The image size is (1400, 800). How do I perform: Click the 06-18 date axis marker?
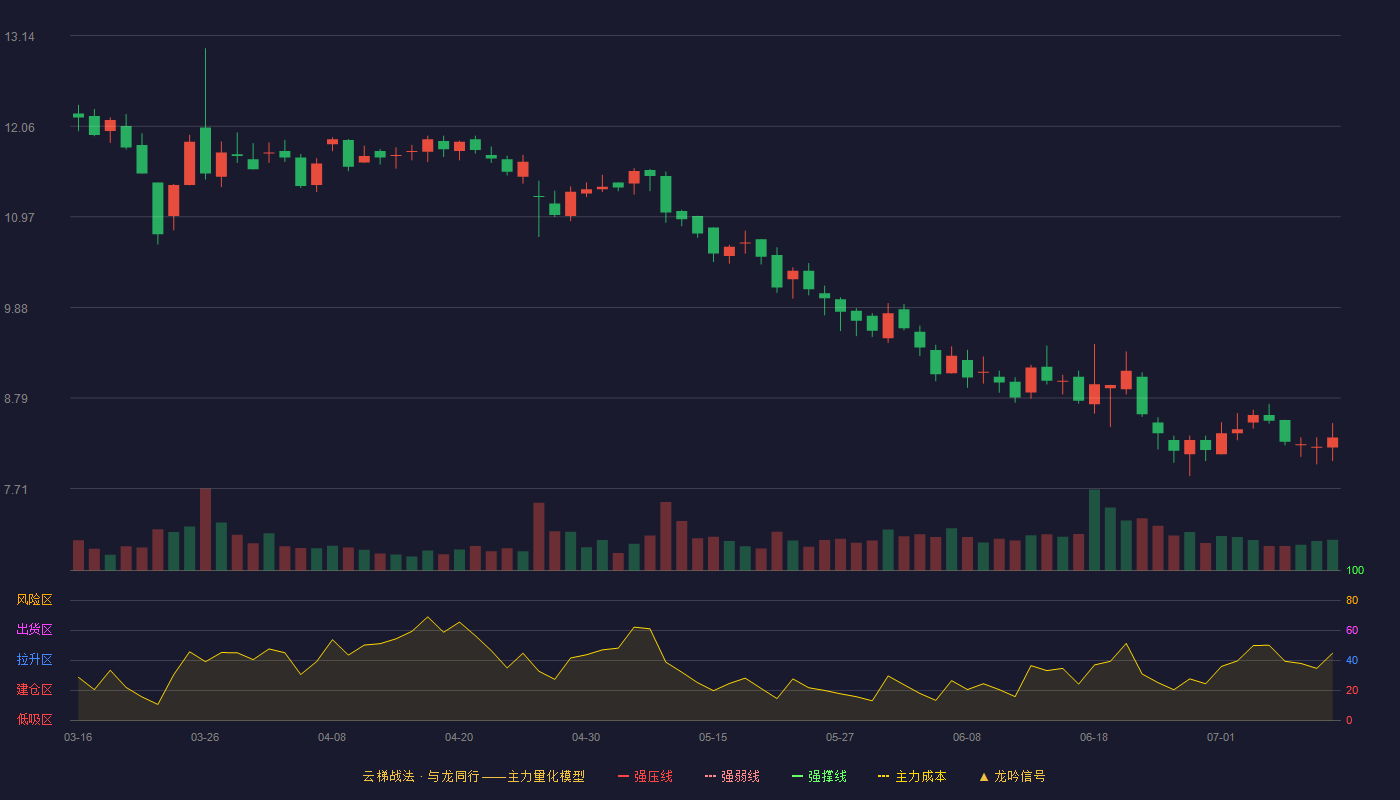(1094, 737)
